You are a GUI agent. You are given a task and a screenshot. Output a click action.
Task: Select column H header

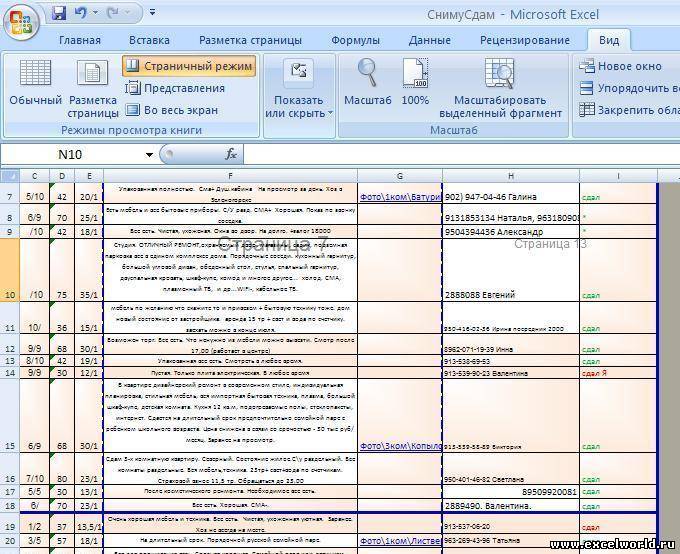tap(511, 176)
